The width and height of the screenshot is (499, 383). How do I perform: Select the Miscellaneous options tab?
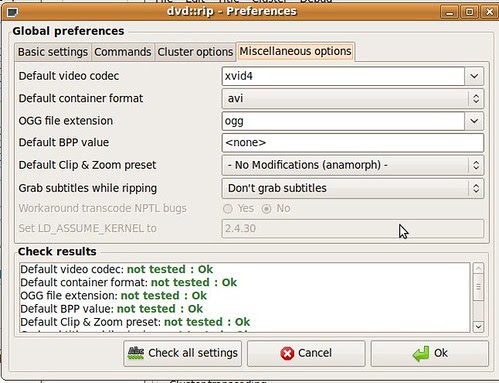[295, 51]
